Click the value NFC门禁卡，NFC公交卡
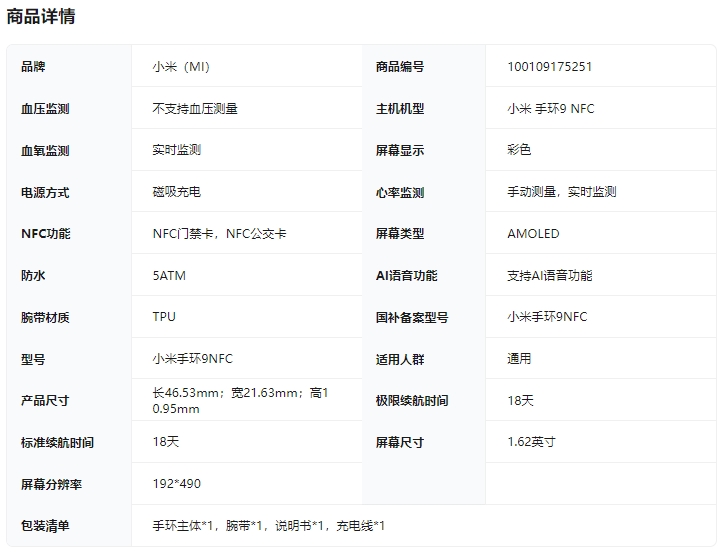 pyautogui.click(x=219, y=234)
